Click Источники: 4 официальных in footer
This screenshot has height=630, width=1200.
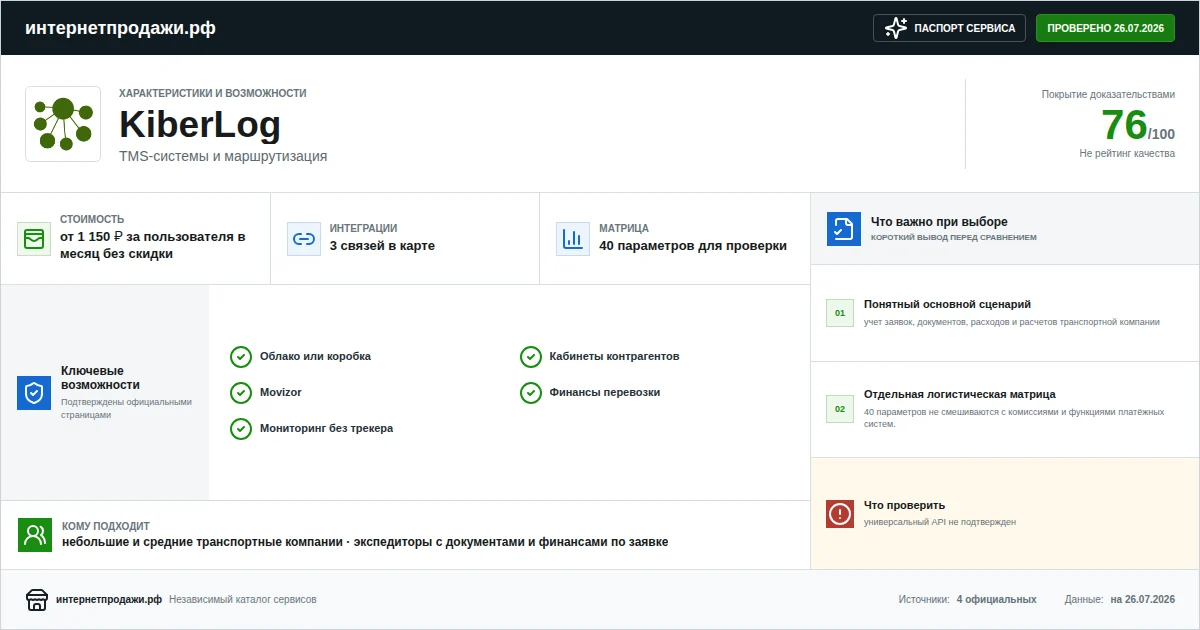tap(968, 600)
